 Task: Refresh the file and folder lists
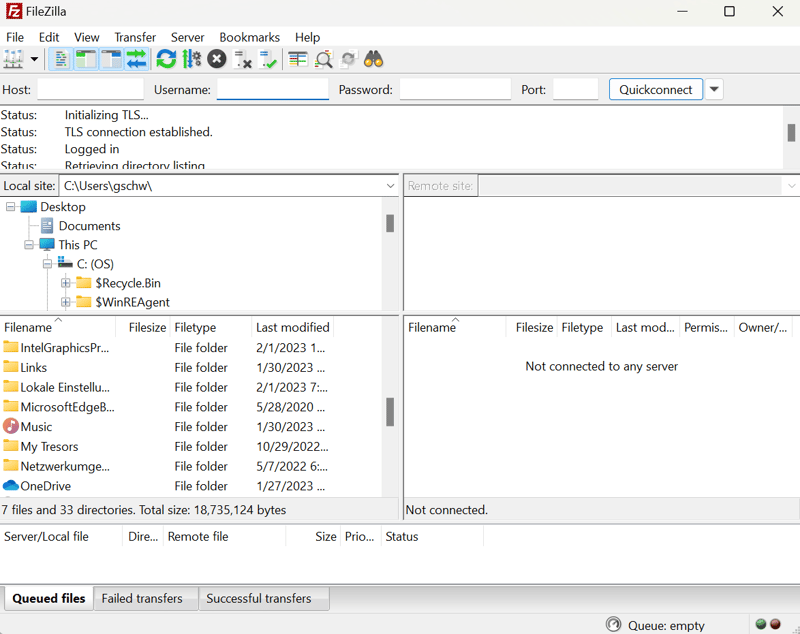click(x=166, y=59)
